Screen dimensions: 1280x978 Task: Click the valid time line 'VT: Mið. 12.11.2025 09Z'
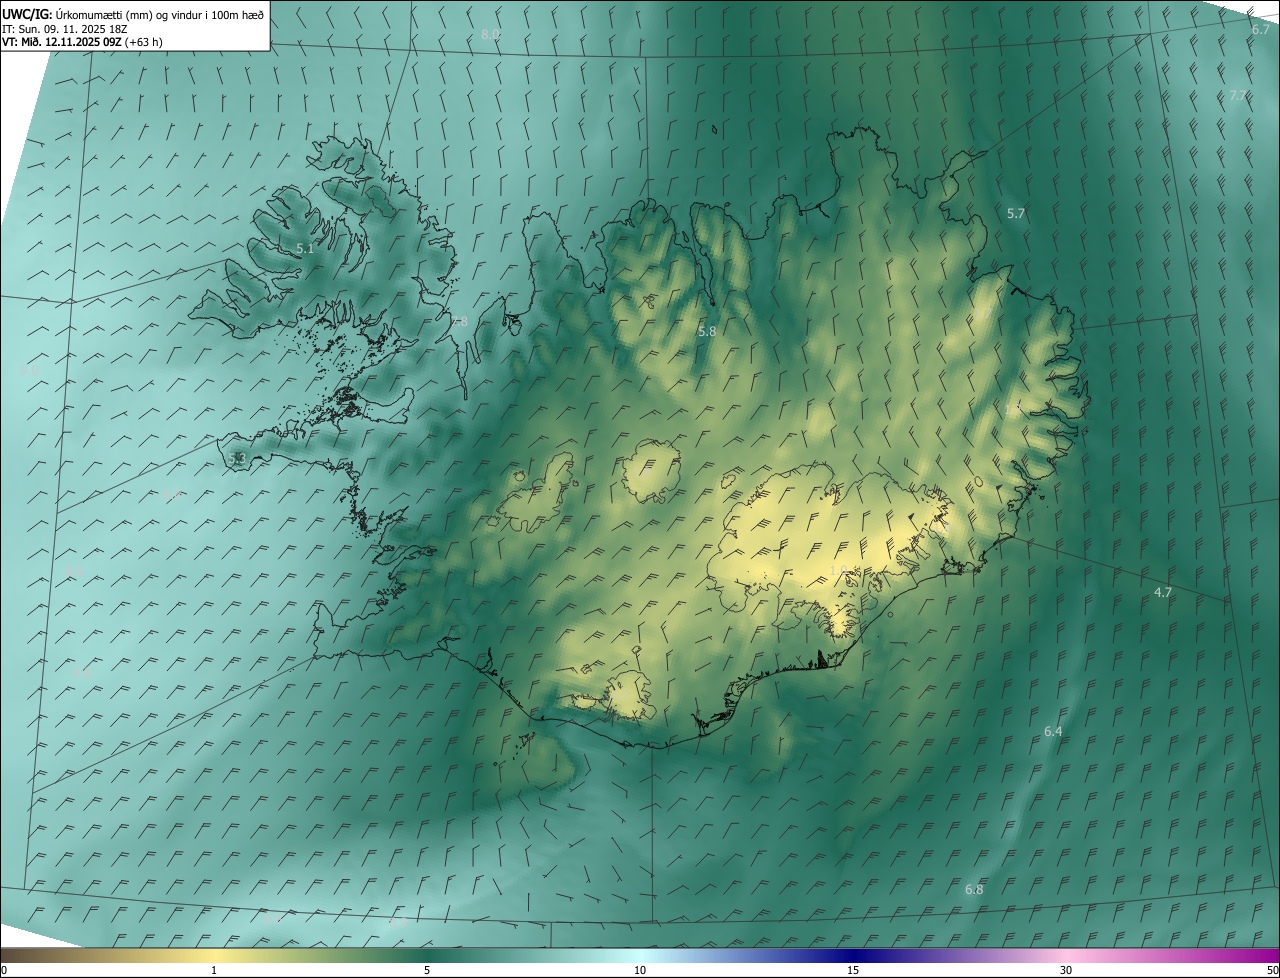pyautogui.click(x=61, y=42)
